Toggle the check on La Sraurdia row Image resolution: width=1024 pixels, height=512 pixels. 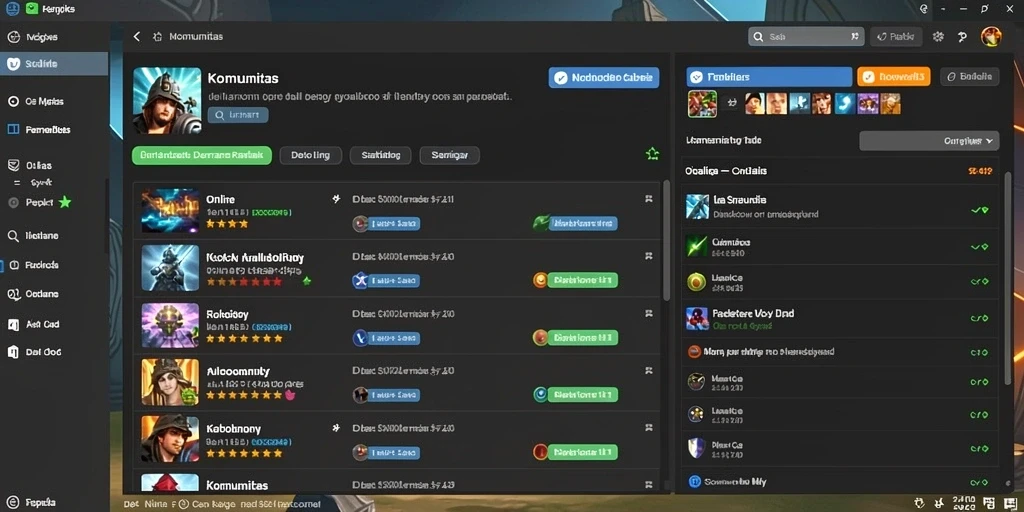tap(979, 210)
